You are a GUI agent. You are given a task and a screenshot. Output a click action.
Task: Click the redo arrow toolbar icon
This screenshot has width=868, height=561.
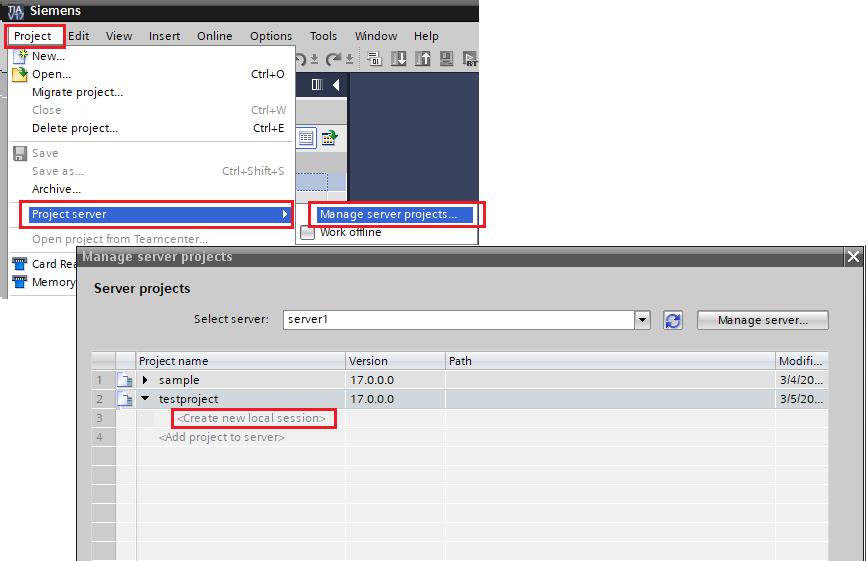click(x=336, y=59)
